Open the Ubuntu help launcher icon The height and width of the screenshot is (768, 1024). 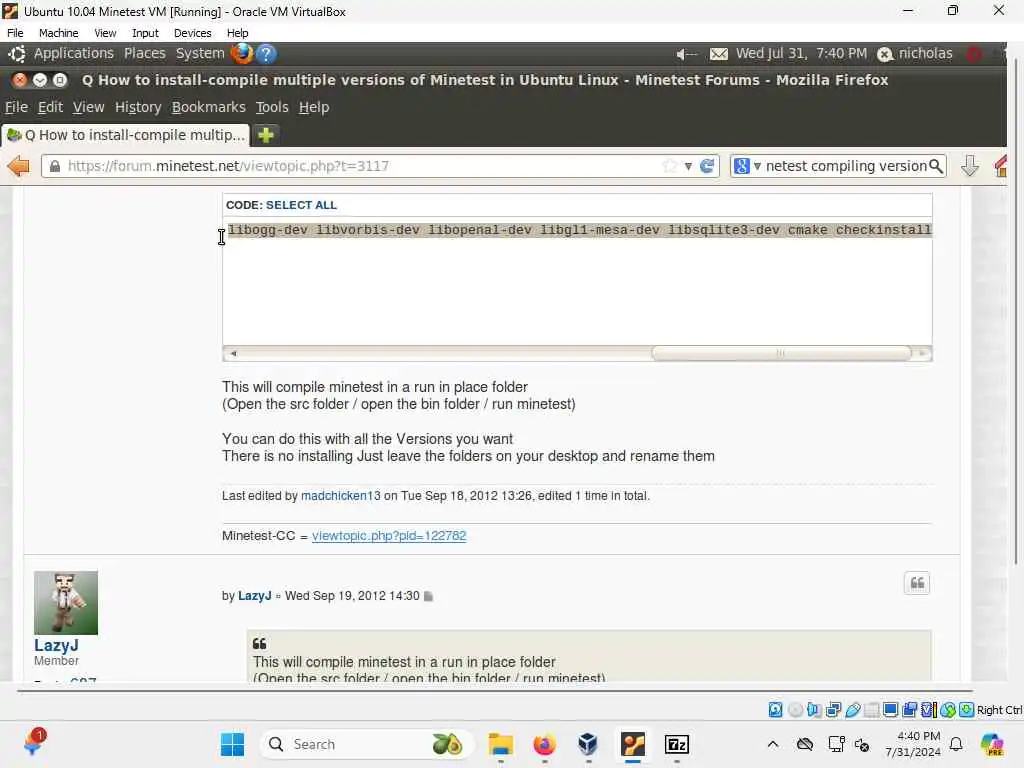pyautogui.click(x=266, y=54)
